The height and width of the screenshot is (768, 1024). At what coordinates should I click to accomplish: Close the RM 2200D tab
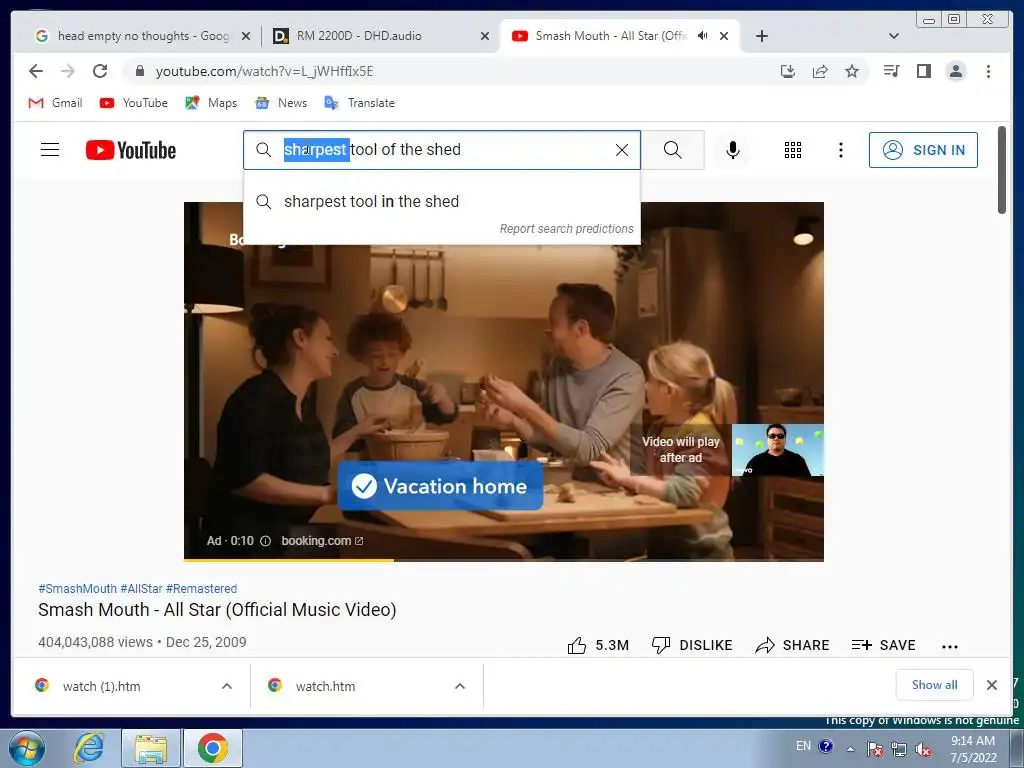coord(485,36)
